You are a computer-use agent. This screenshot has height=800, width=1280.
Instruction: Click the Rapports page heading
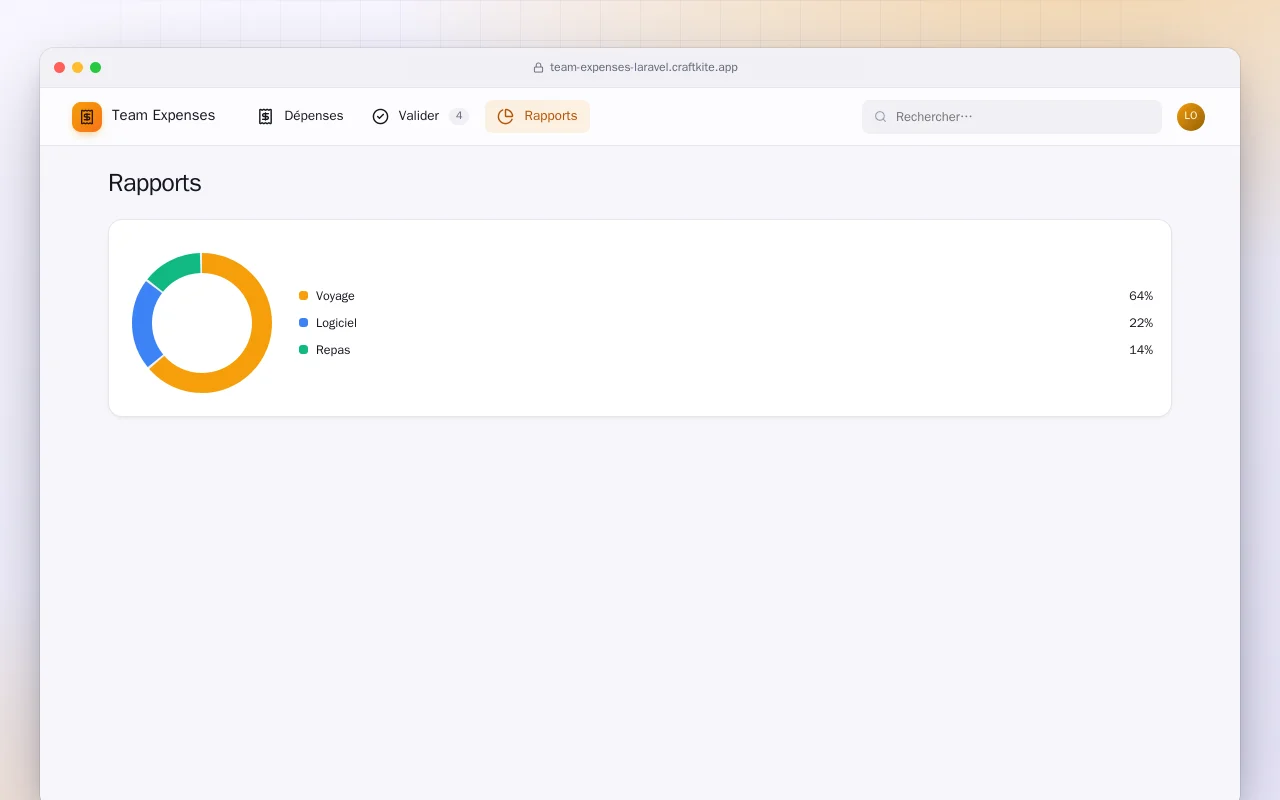[155, 183]
